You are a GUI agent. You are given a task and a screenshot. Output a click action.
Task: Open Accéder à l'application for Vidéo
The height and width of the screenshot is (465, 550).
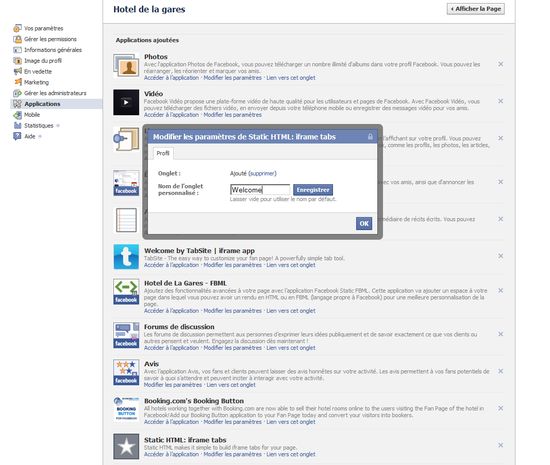(x=172, y=115)
